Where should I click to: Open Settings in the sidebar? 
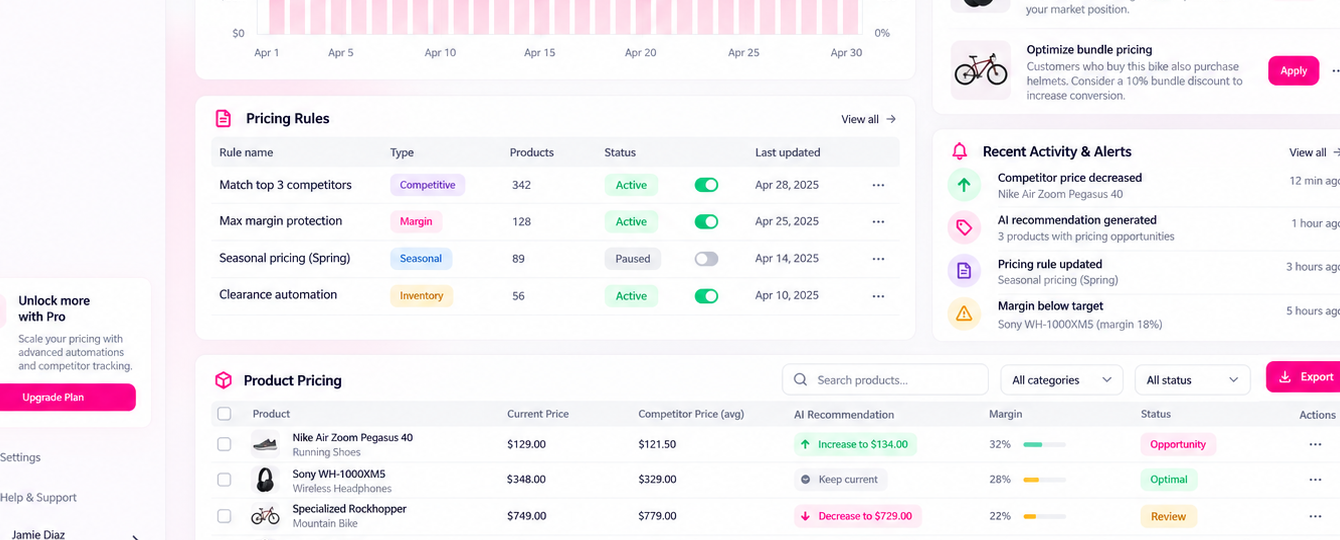pos(20,458)
